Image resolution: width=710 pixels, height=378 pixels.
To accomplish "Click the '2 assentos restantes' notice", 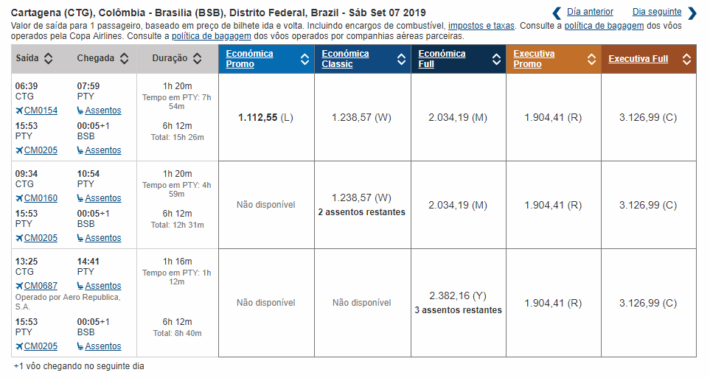I will pyautogui.click(x=361, y=212).
